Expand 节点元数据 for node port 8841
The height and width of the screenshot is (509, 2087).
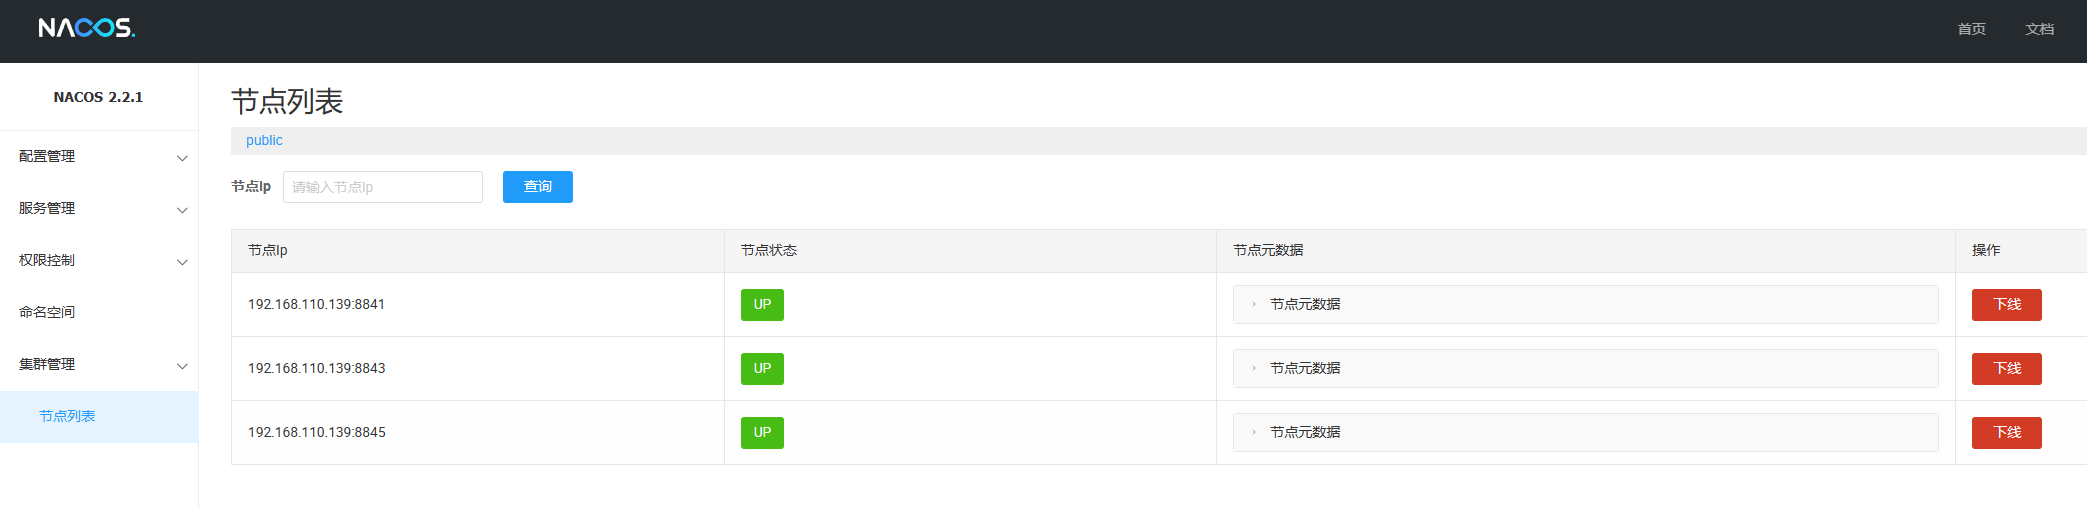point(1304,305)
